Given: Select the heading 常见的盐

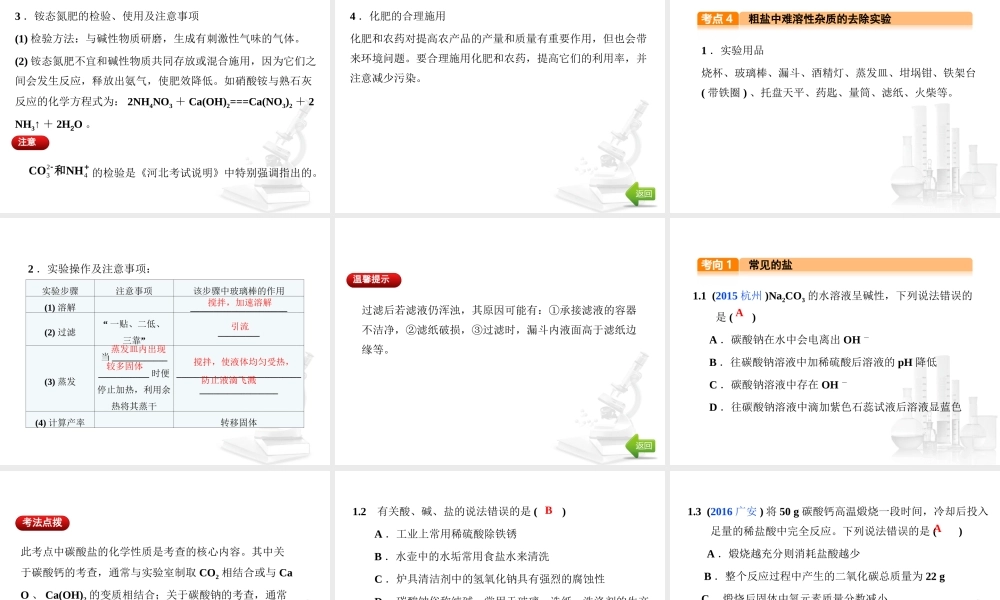Looking at the screenshot, I should [770, 265].
